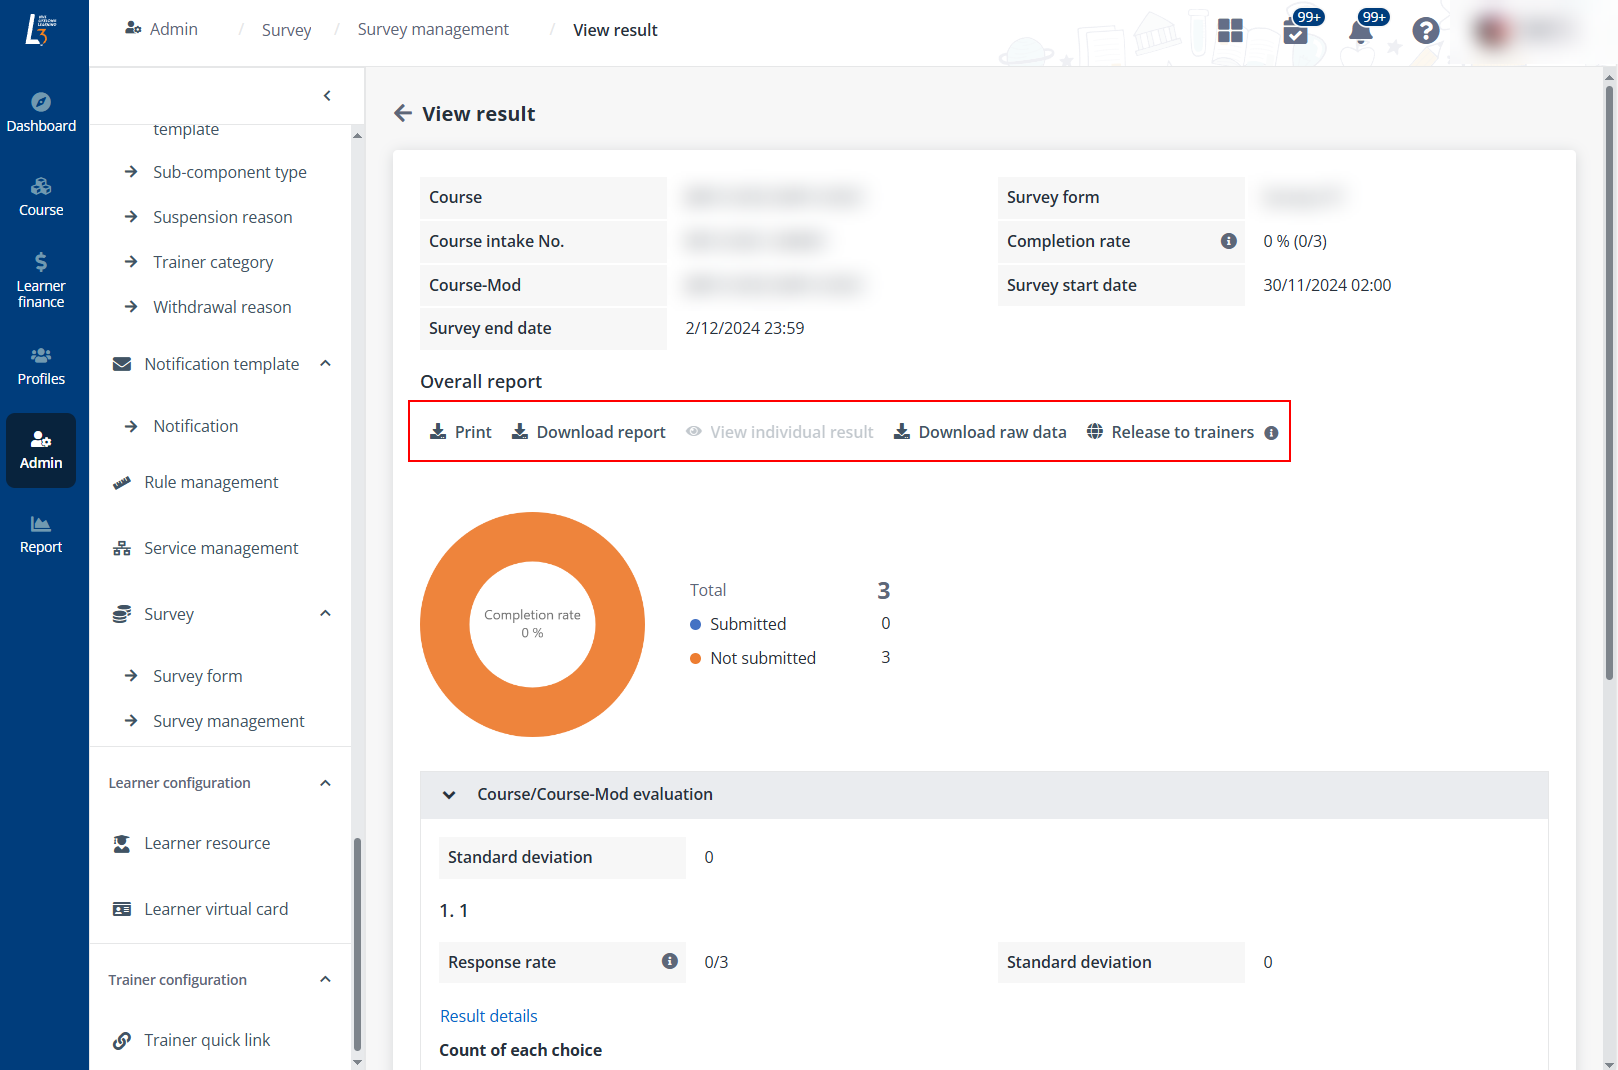1618x1070 pixels.
Task: Click the orange completion rate donut chart
Action: click(533, 536)
